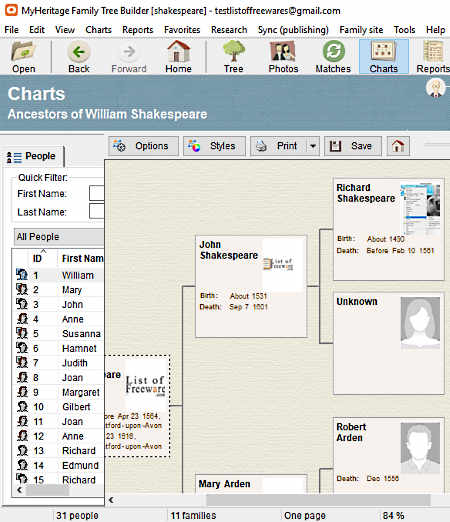Select person ID 8 Joan row
450x522 pixels.
point(59,377)
